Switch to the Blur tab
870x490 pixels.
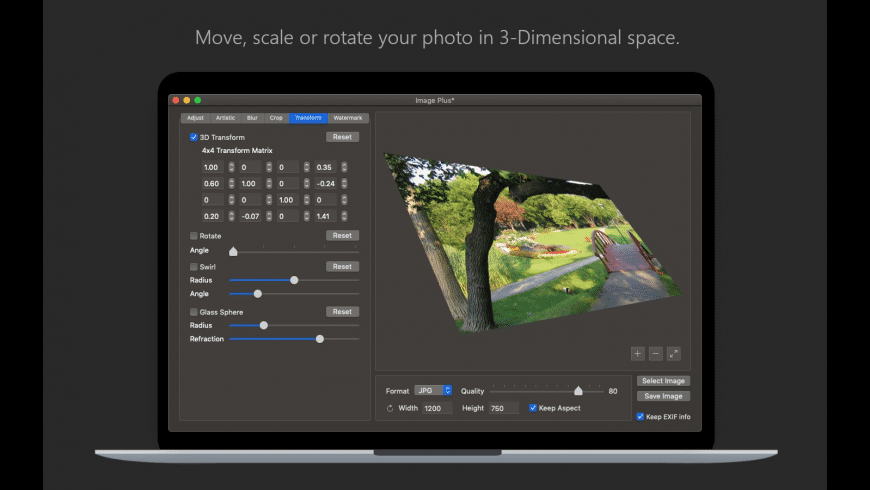[x=252, y=118]
